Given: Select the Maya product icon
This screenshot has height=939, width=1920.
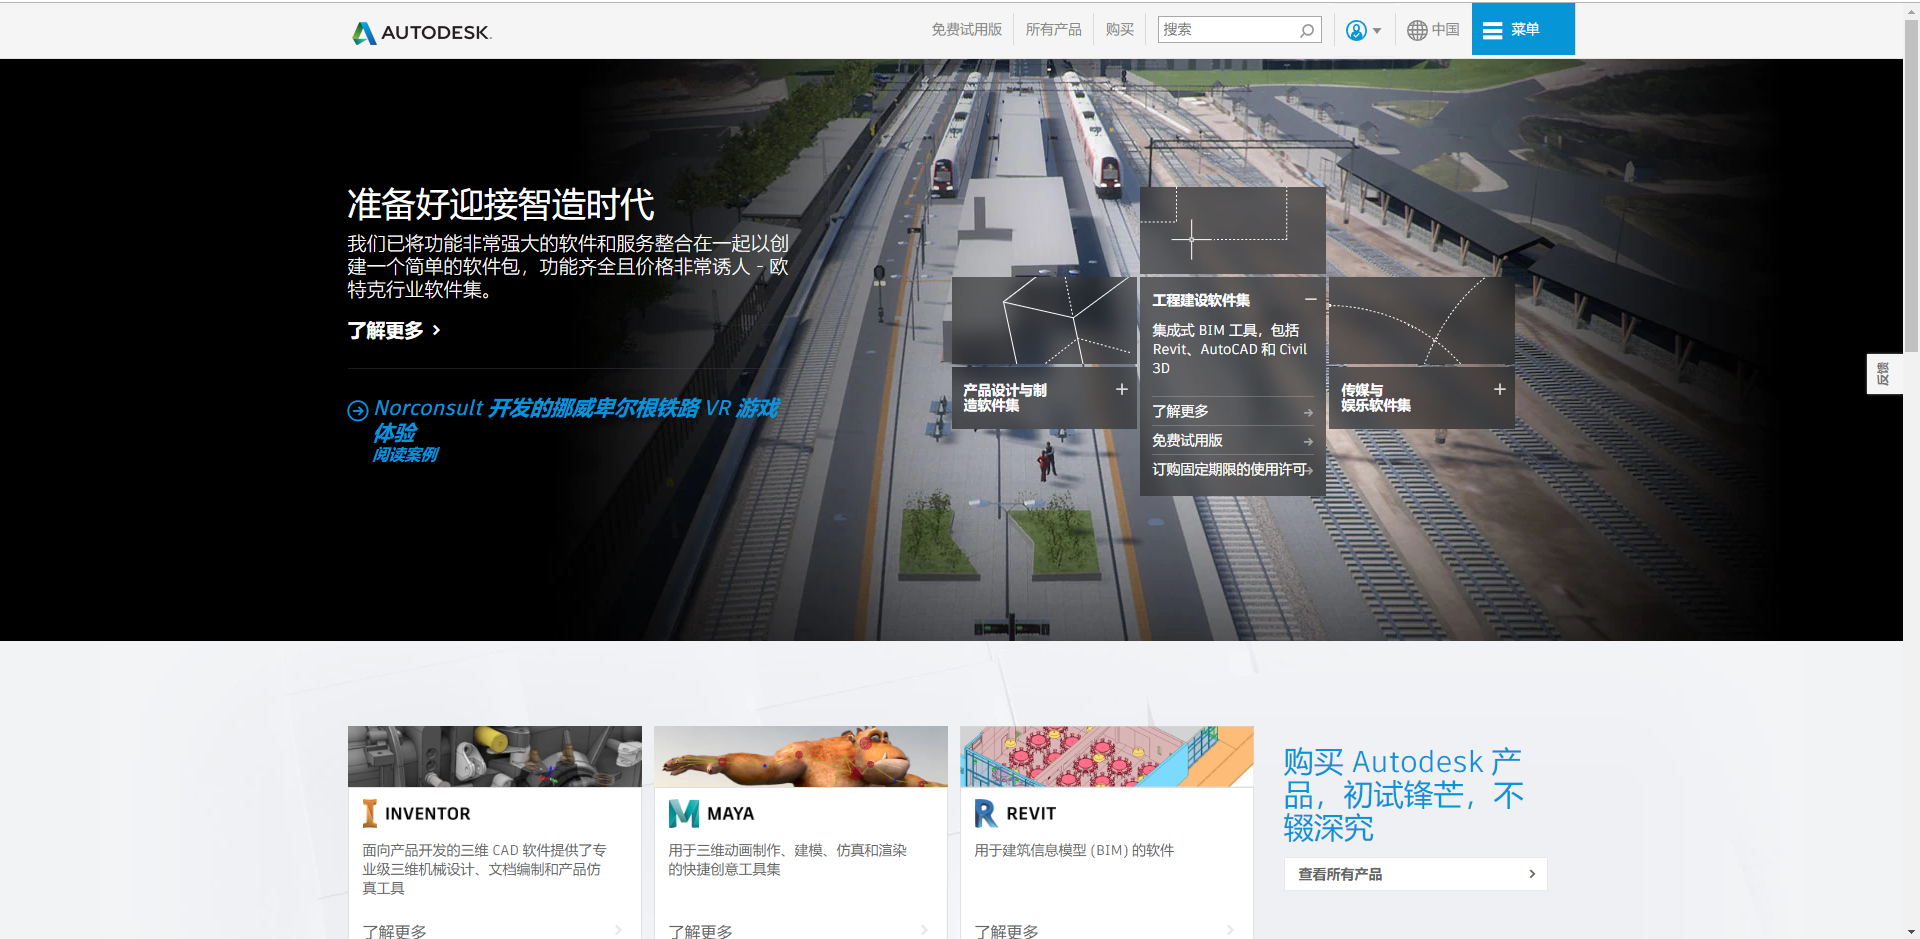Looking at the screenshot, I should coord(683,813).
